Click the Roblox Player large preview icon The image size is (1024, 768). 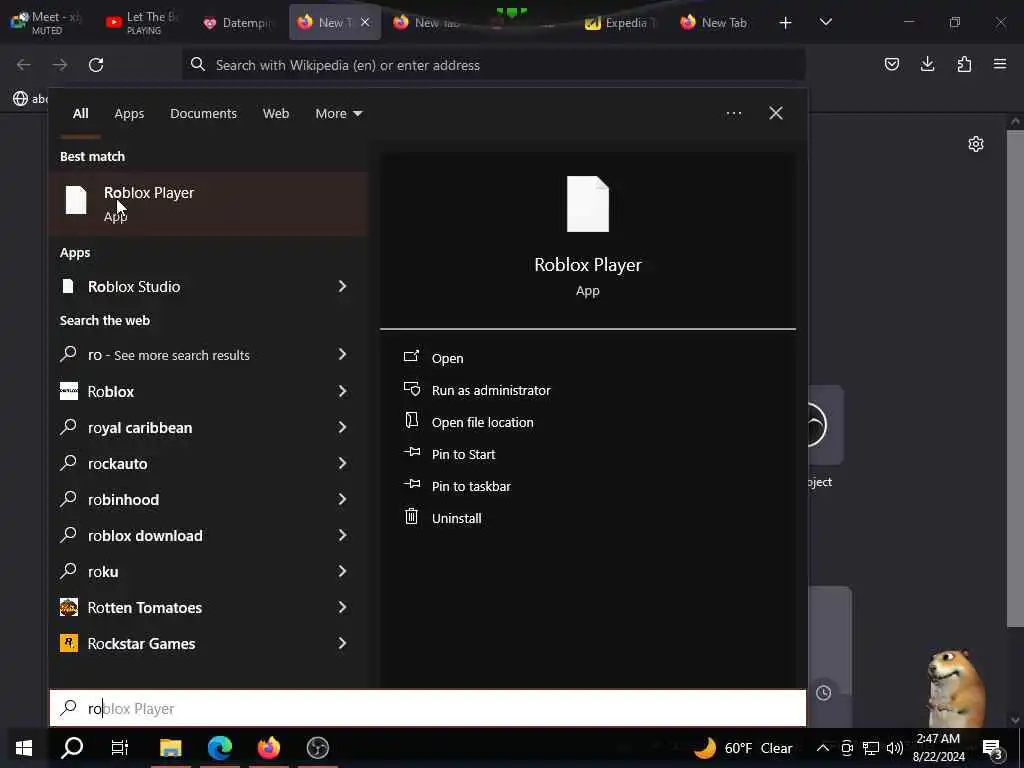[588, 204]
